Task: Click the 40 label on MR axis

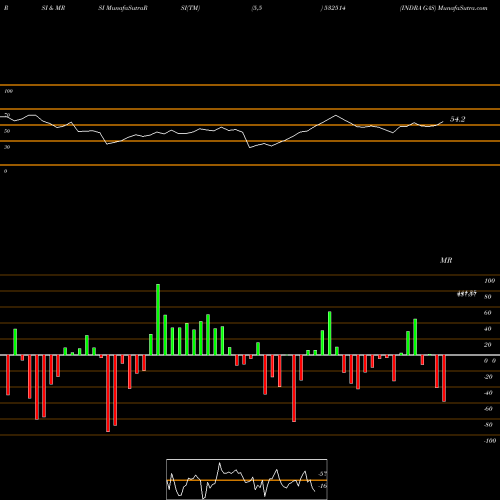Action: pyautogui.click(x=488, y=329)
